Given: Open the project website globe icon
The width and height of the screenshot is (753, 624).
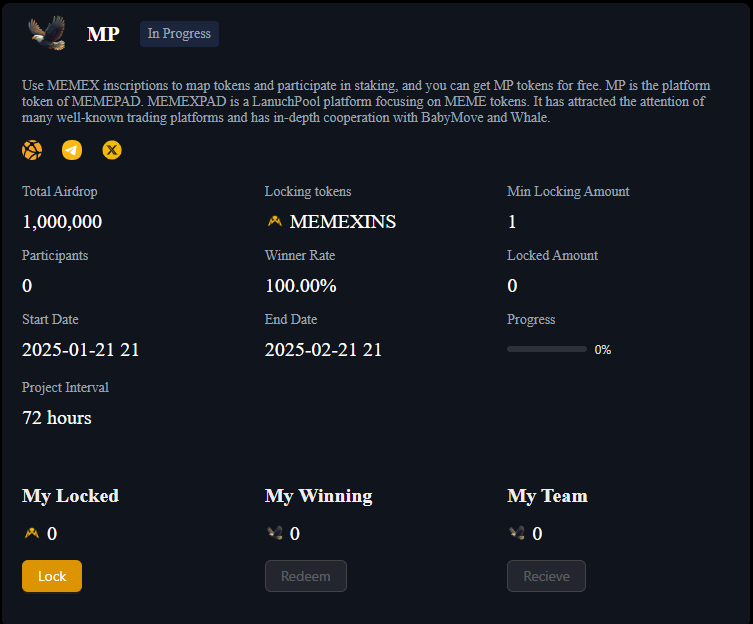Looking at the screenshot, I should (x=32, y=150).
